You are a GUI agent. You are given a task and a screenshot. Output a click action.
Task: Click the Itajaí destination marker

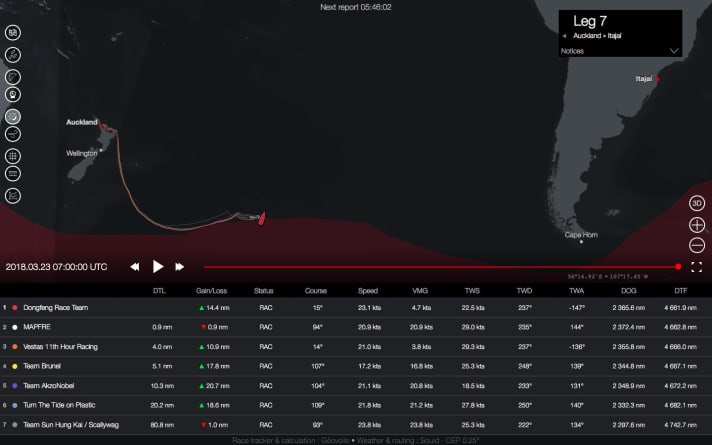click(x=657, y=79)
